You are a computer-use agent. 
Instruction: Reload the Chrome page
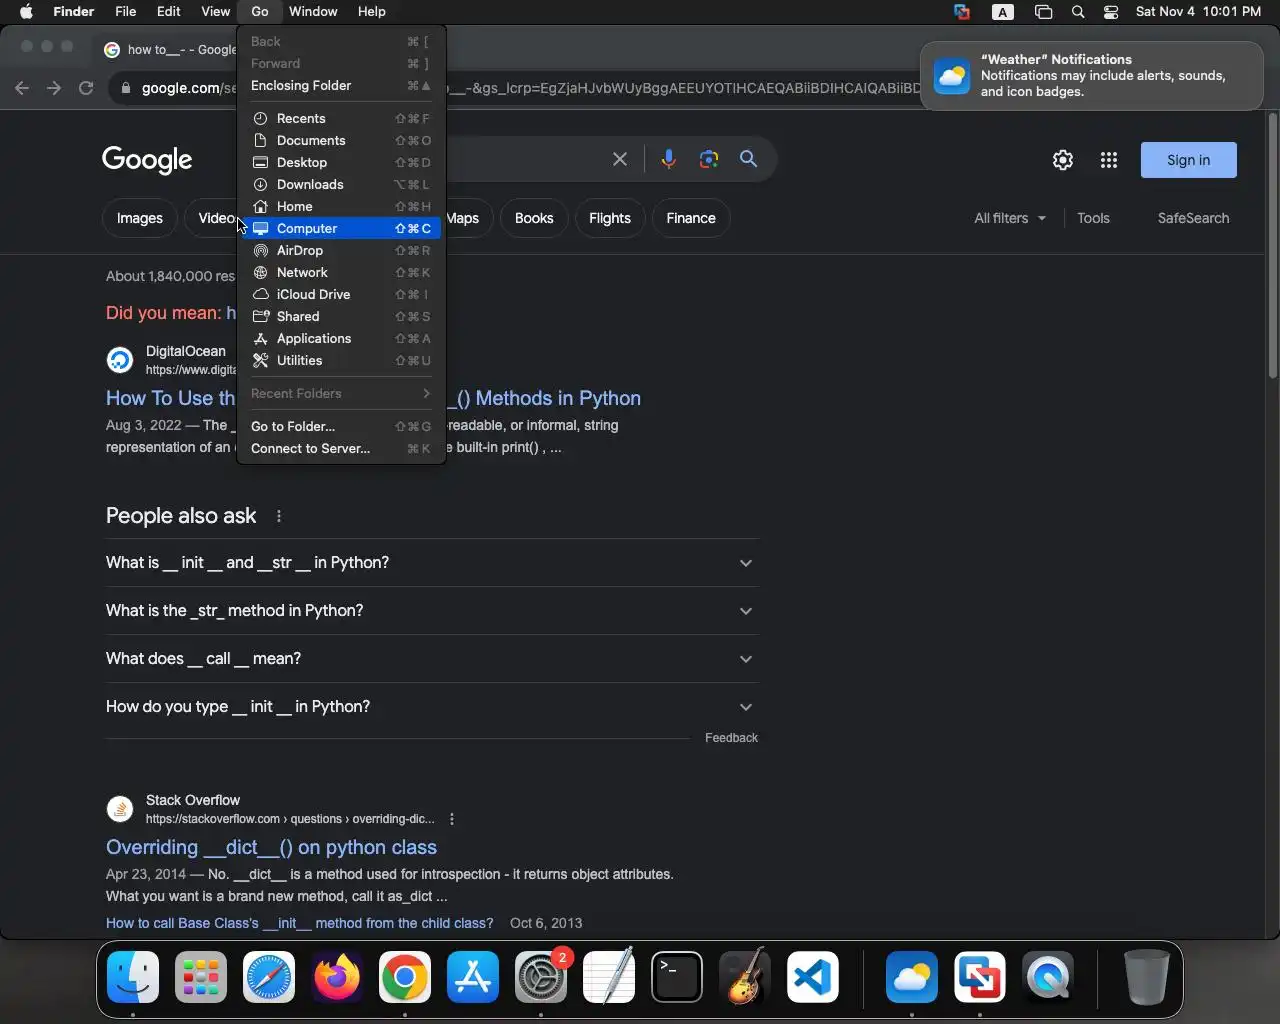(x=86, y=88)
